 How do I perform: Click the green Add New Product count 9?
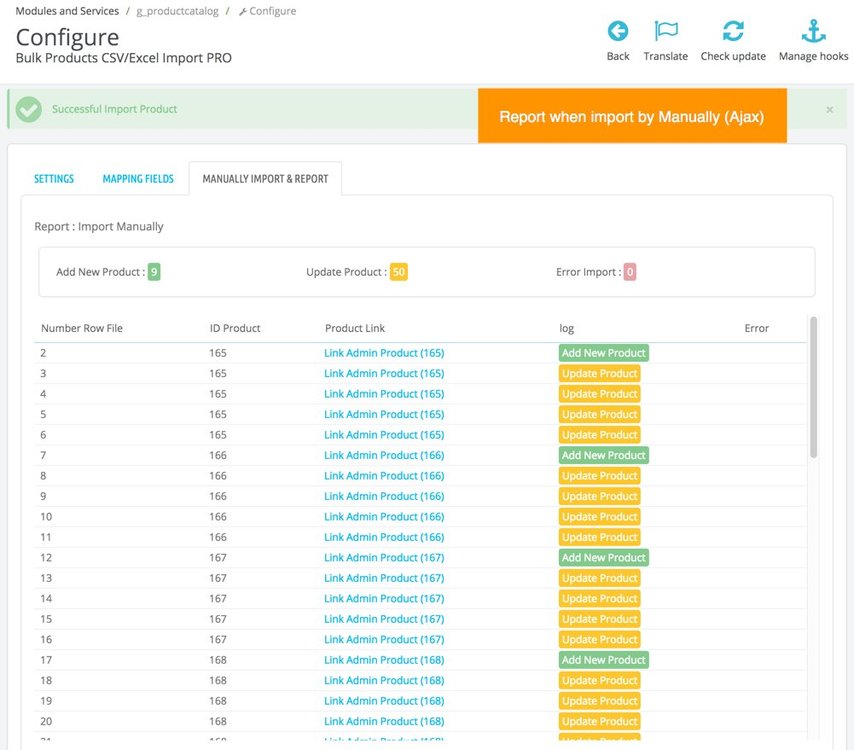[154, 272]
